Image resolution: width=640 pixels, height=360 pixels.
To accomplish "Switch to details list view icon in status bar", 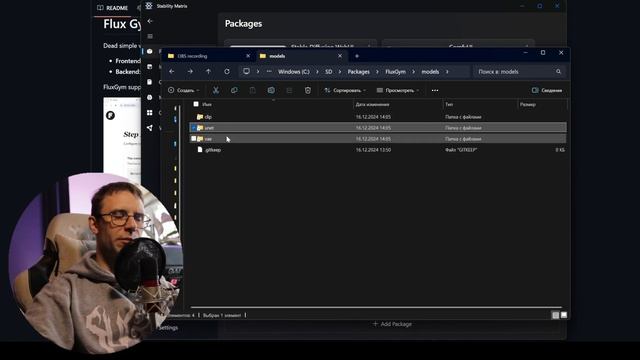I will [x=556, y=315].
